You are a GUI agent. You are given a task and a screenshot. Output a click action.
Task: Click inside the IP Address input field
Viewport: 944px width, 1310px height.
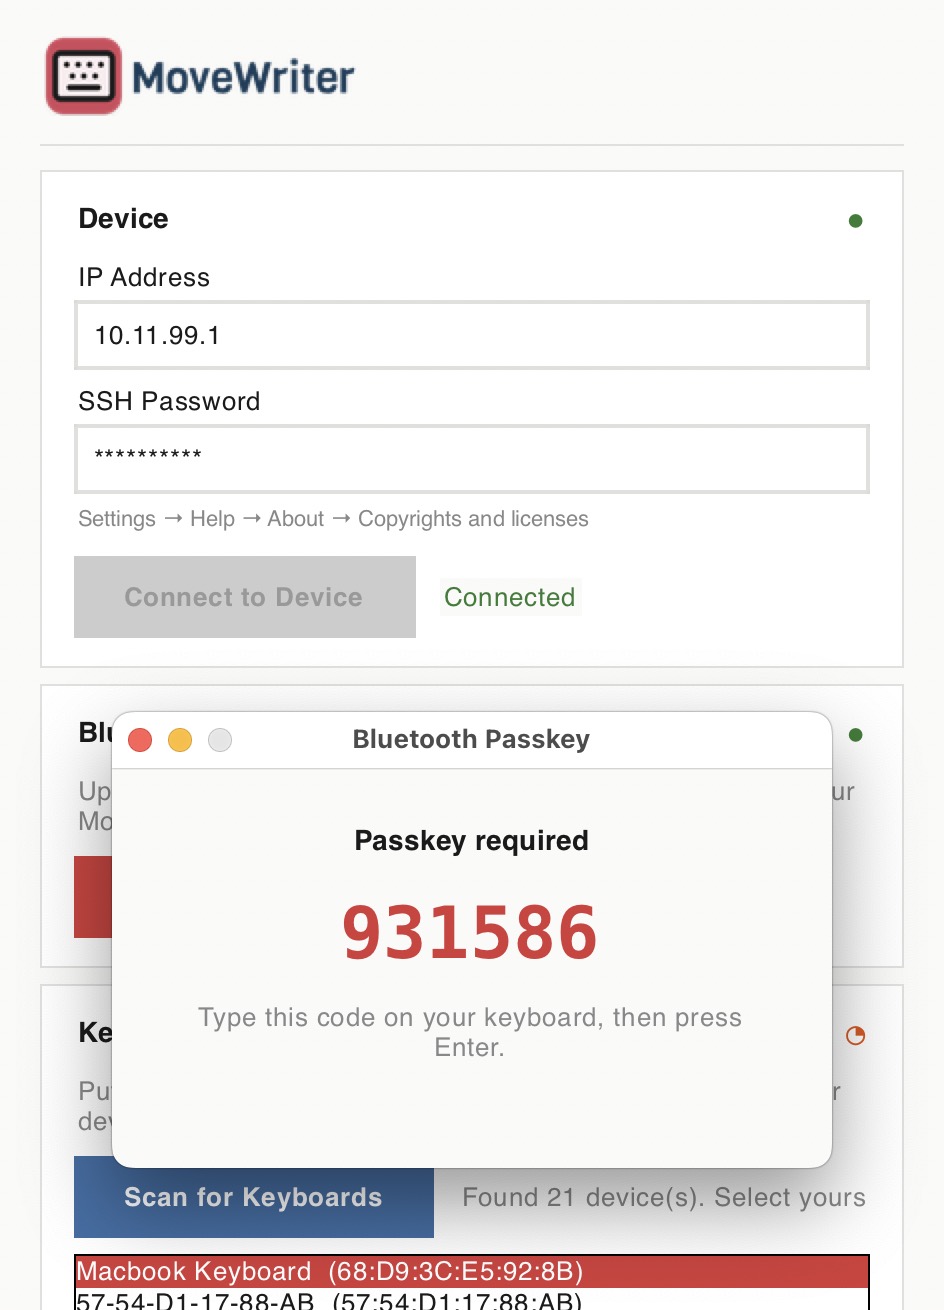pyautogui.click(x=470, y=335)
